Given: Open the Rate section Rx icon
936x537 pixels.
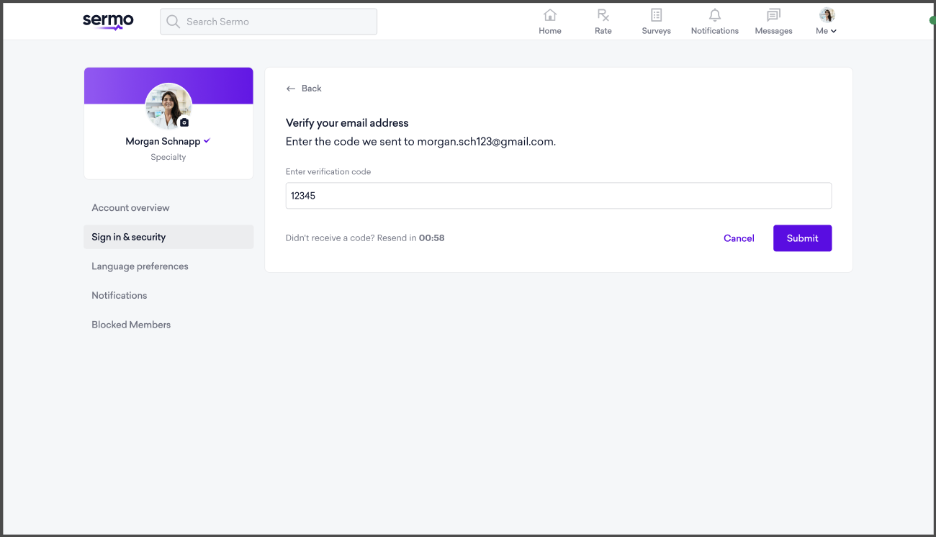Looking at the screenshot, I should tap(603, 15).
